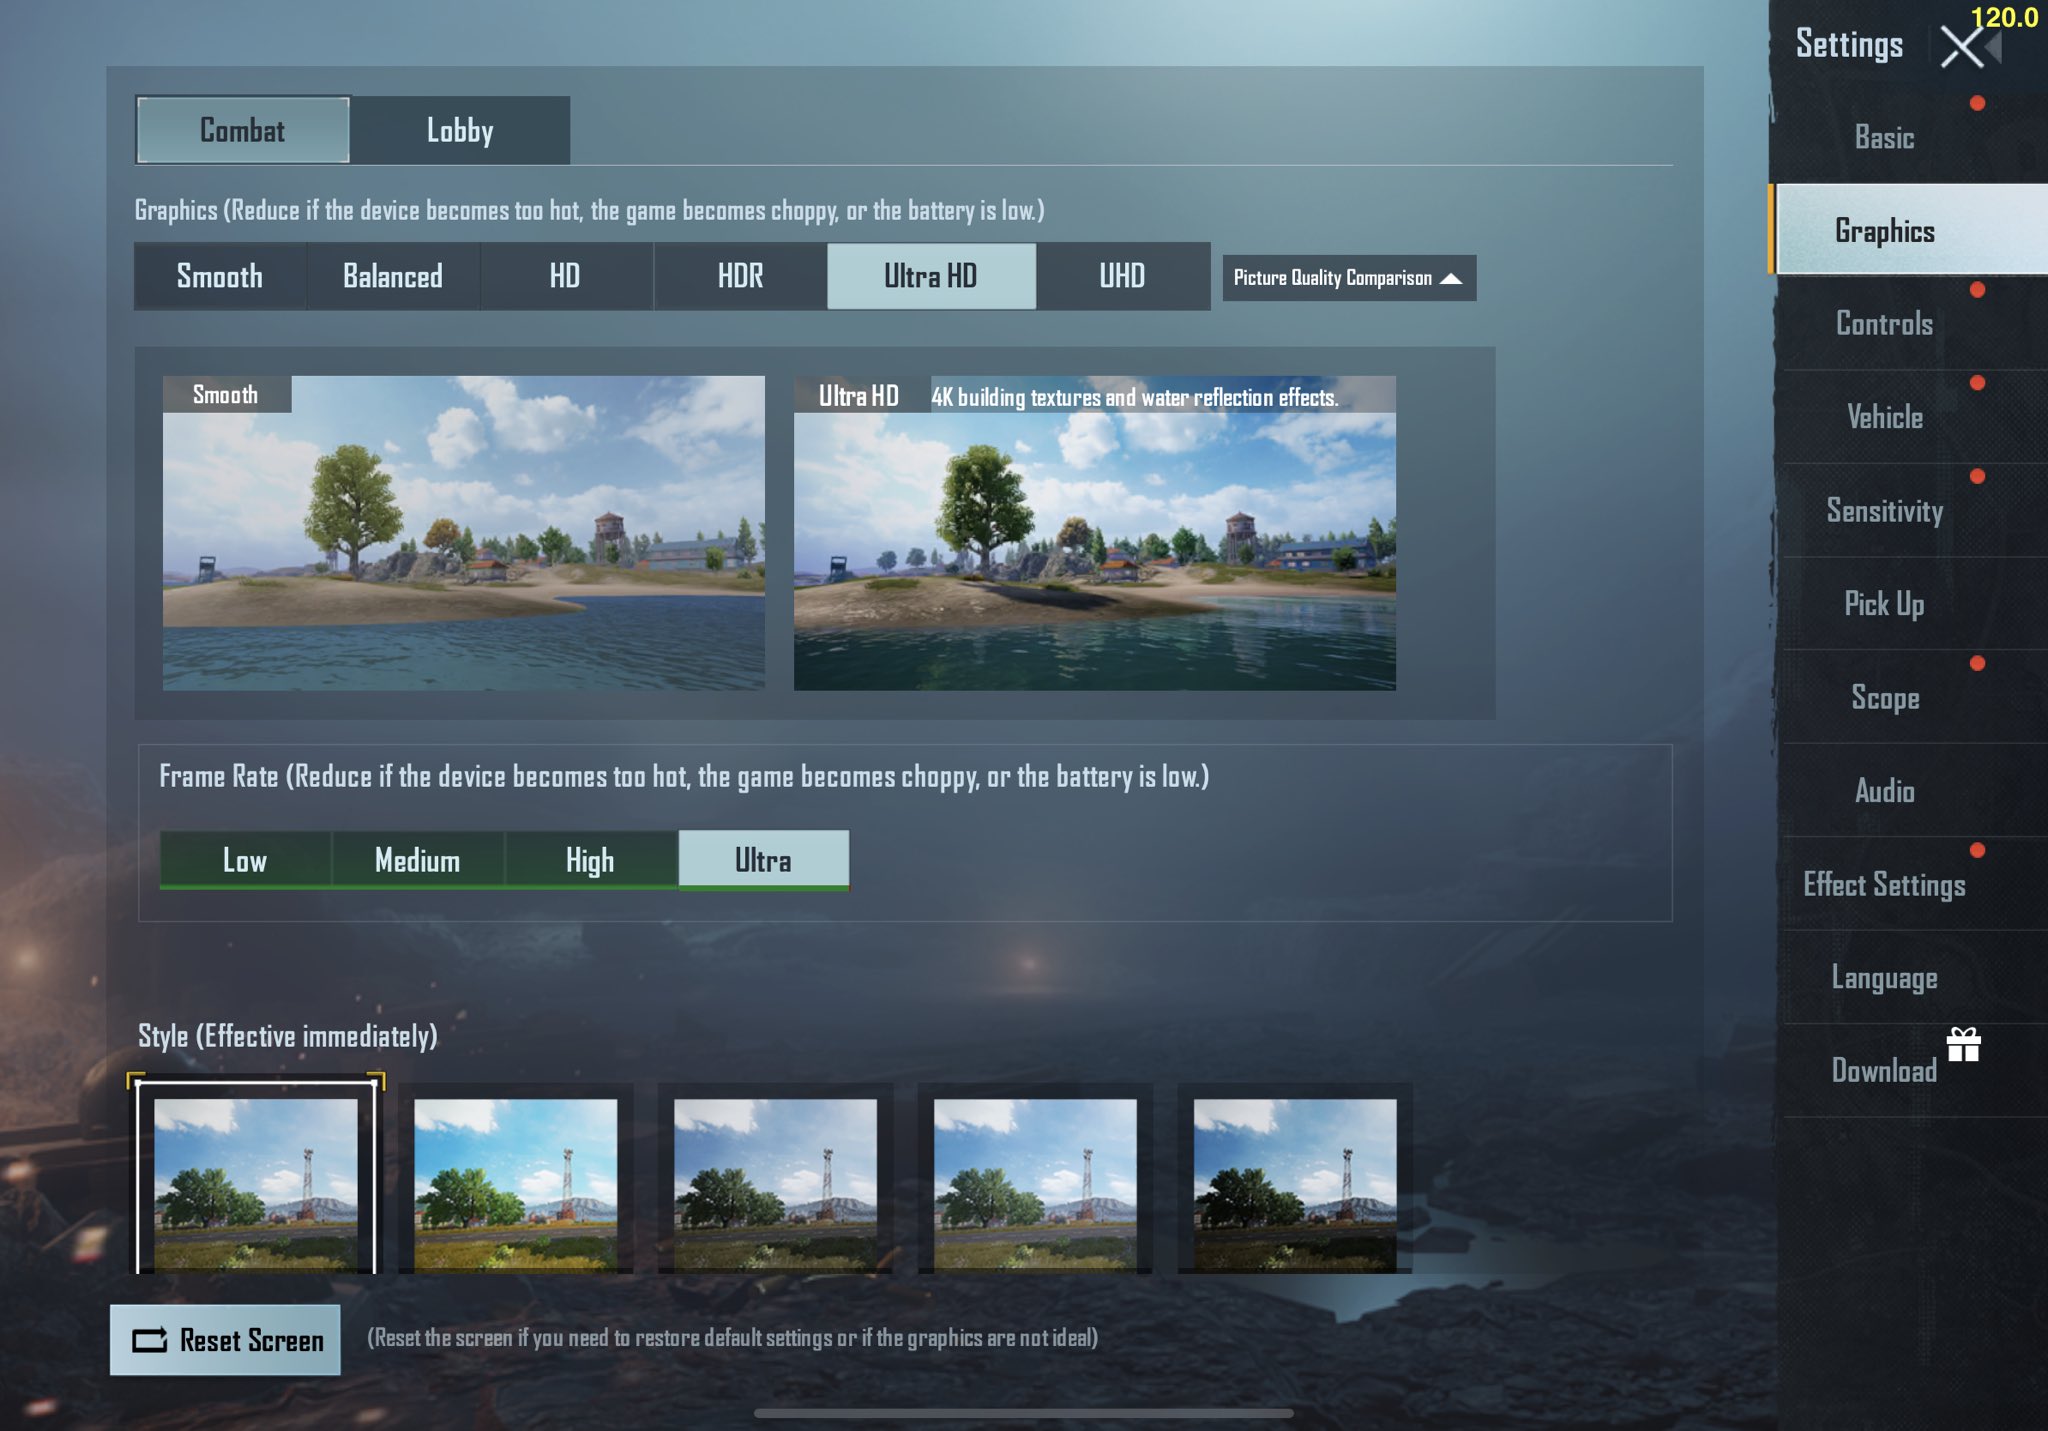Viewport: 2048px width, 1431px height.
Task: Select High frame rate option
Action: [590, 860]
